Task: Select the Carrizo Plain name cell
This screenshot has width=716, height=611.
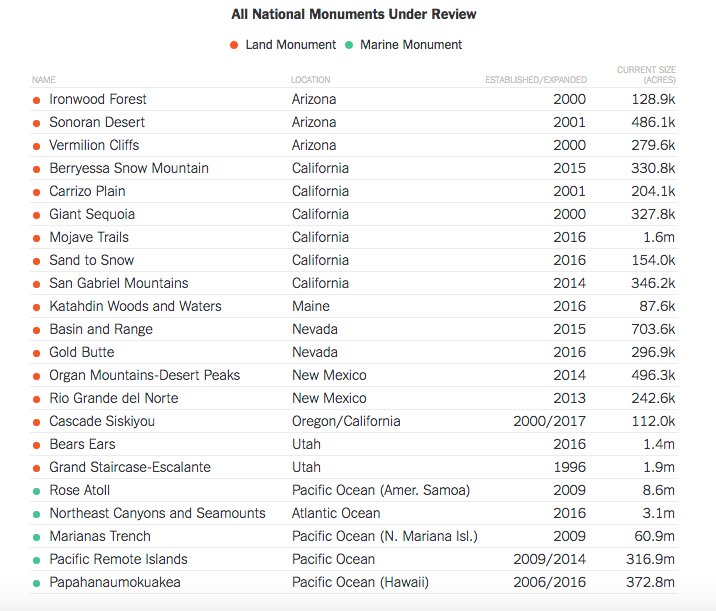Action: pos(87,191)
